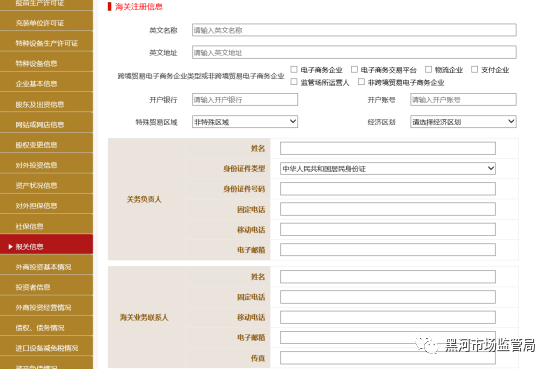Click 海关业务联系人 姓名 field

388,277
